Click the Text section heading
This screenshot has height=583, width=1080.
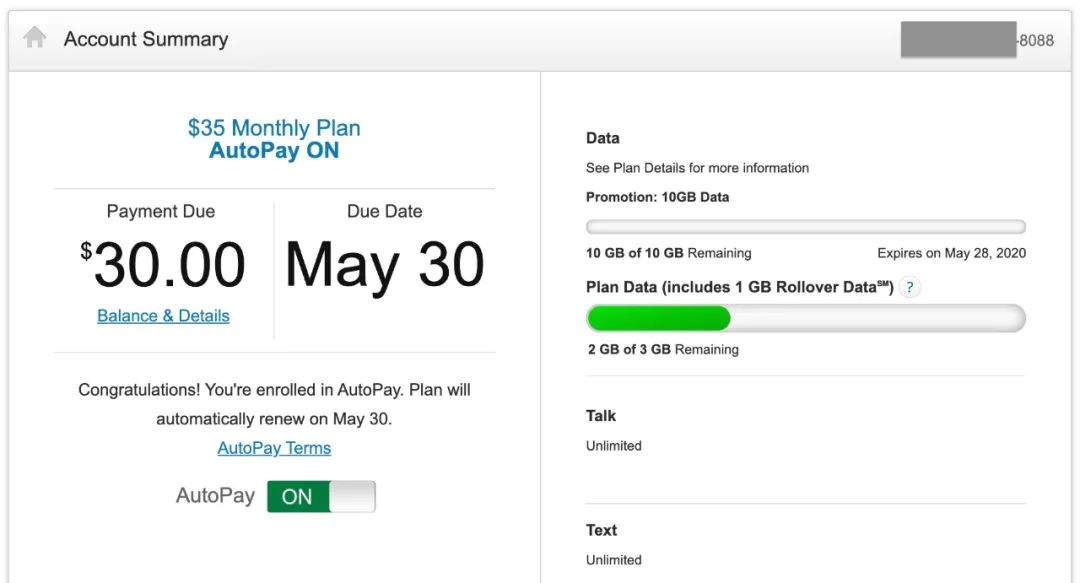click(x=601, y=530)
